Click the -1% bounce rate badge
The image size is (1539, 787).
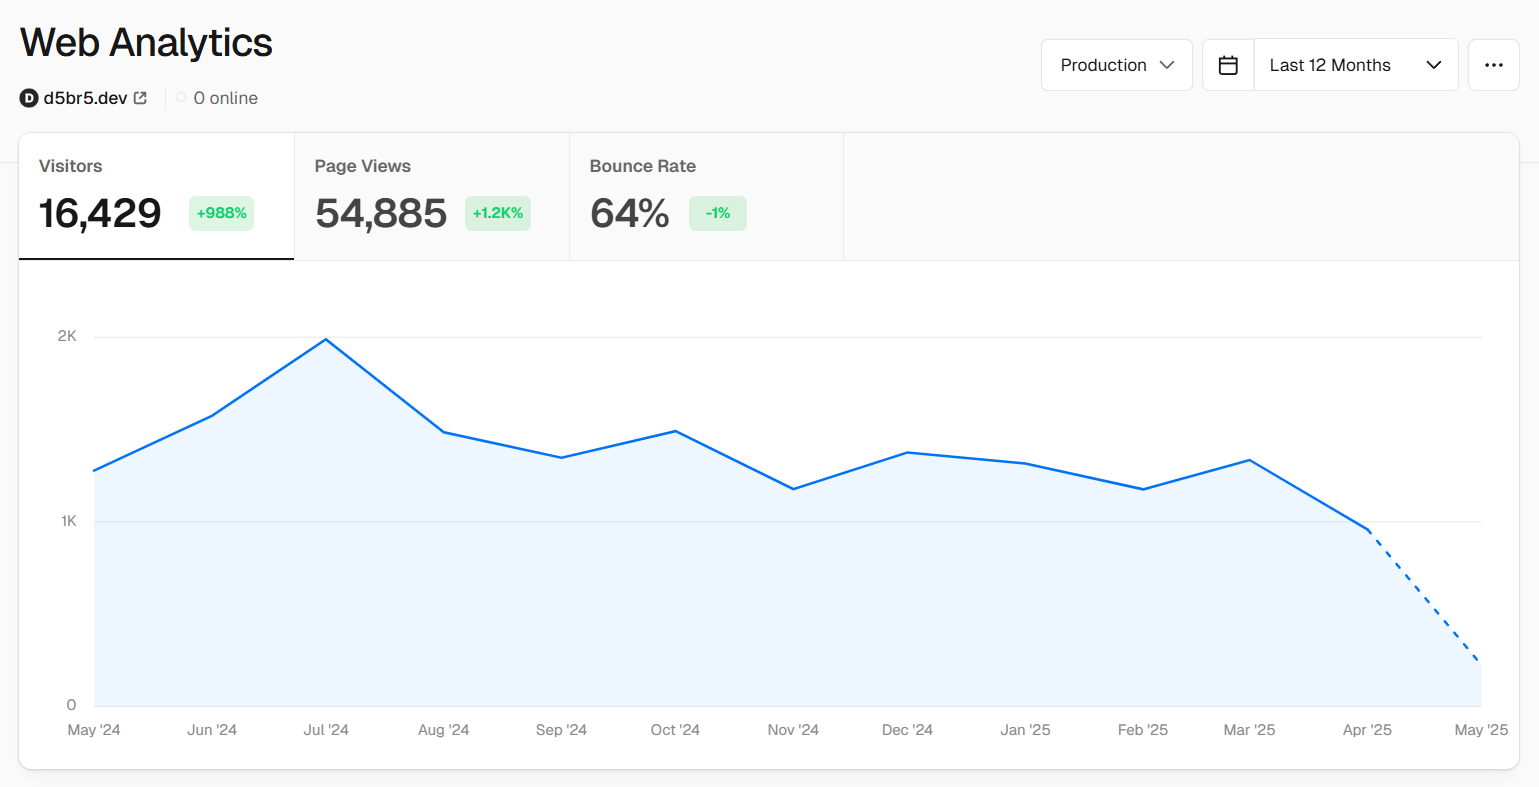point(717,213)
